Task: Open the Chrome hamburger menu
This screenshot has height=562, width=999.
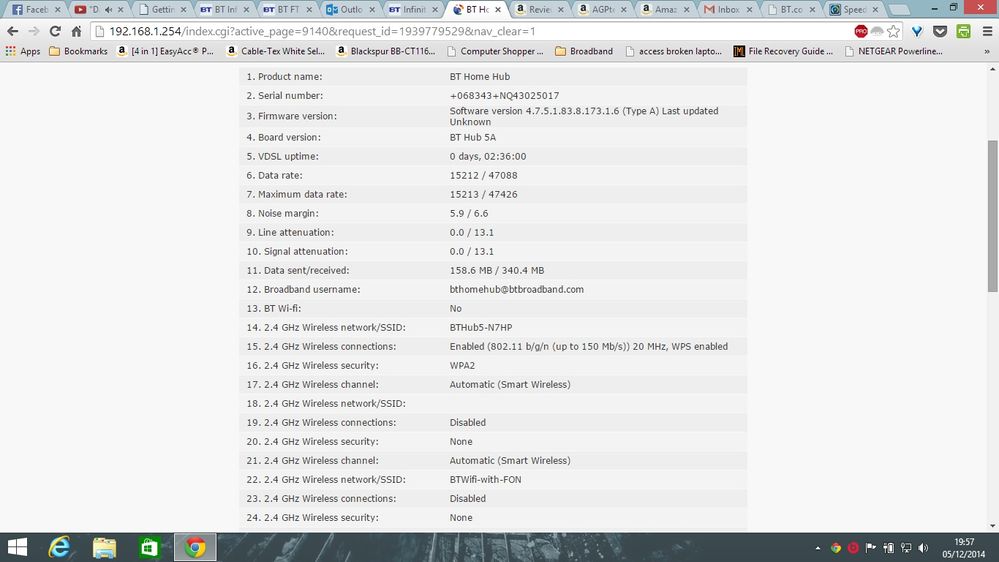Action: [987, 31]
